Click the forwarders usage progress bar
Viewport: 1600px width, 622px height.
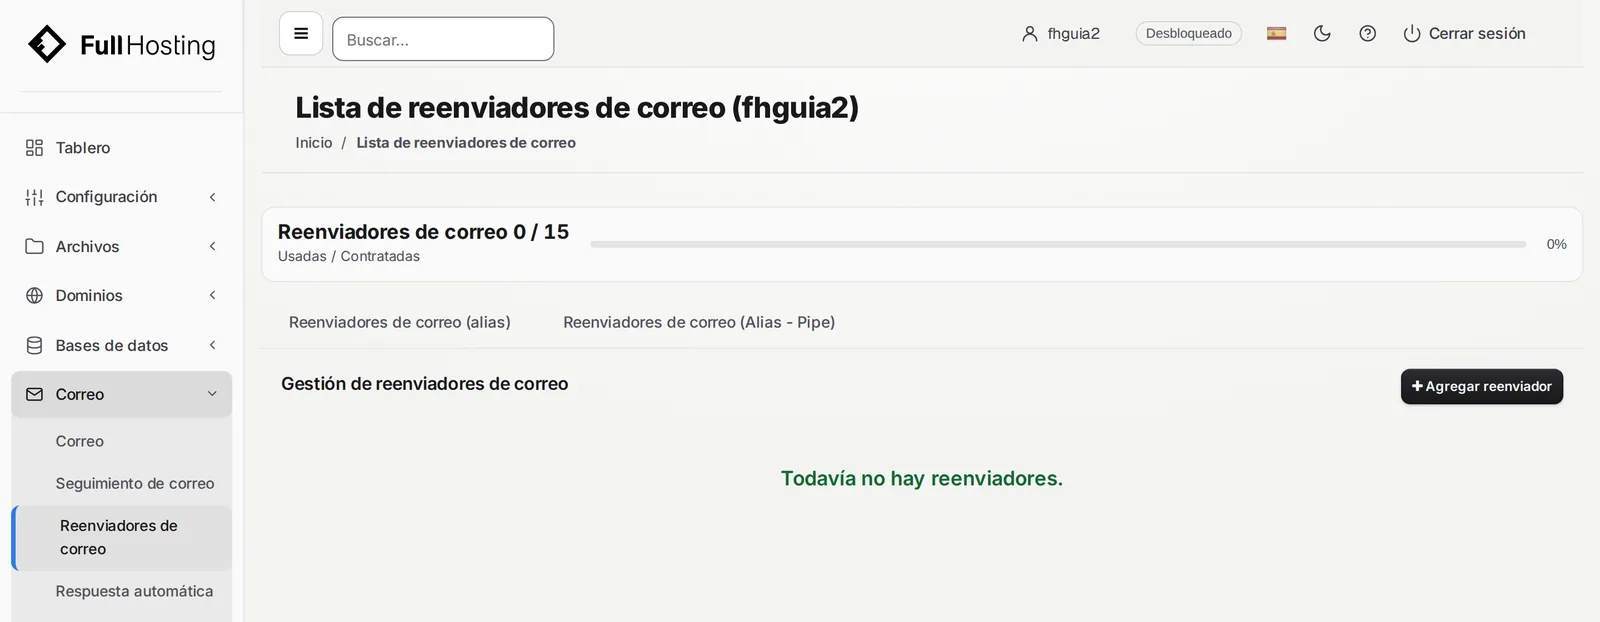pos(1058,244)
